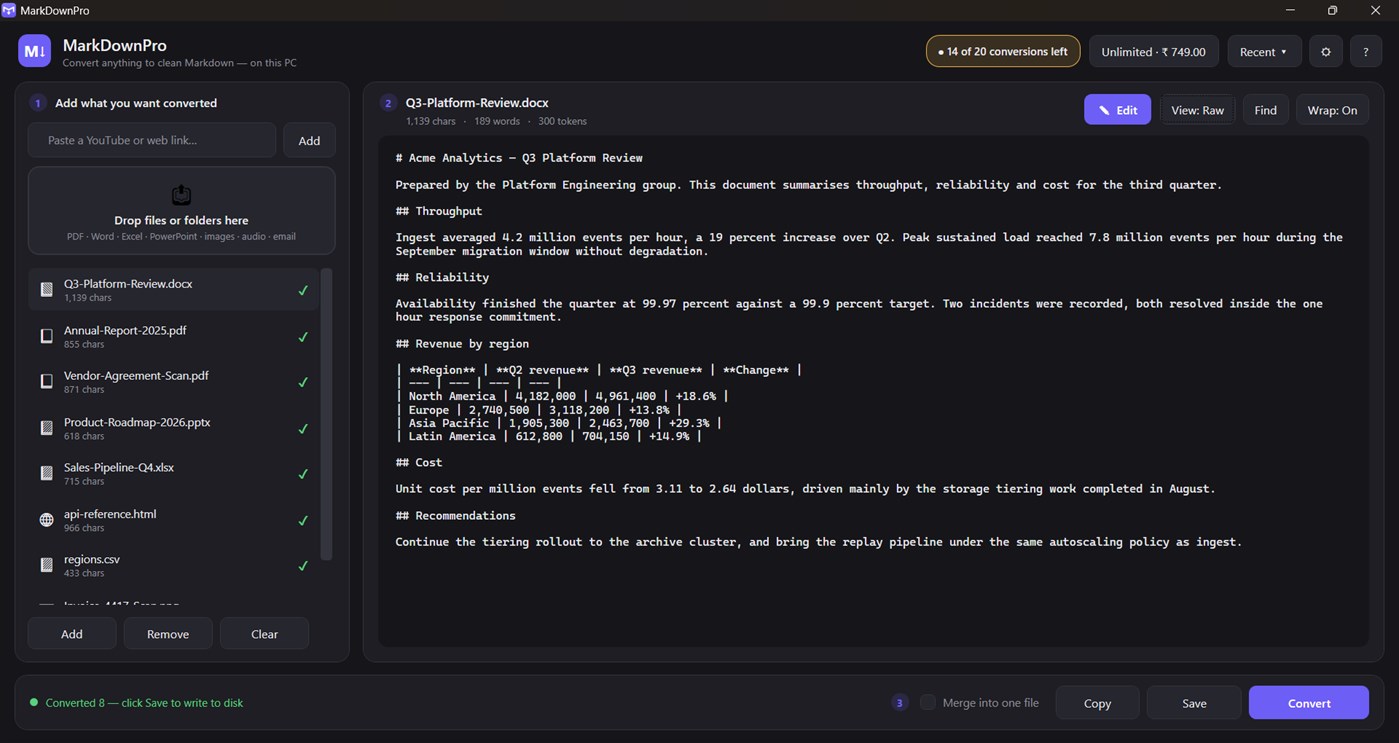Copy the converted Markdown
The height and width of the screenshot is (743, 1399).
1097,703
